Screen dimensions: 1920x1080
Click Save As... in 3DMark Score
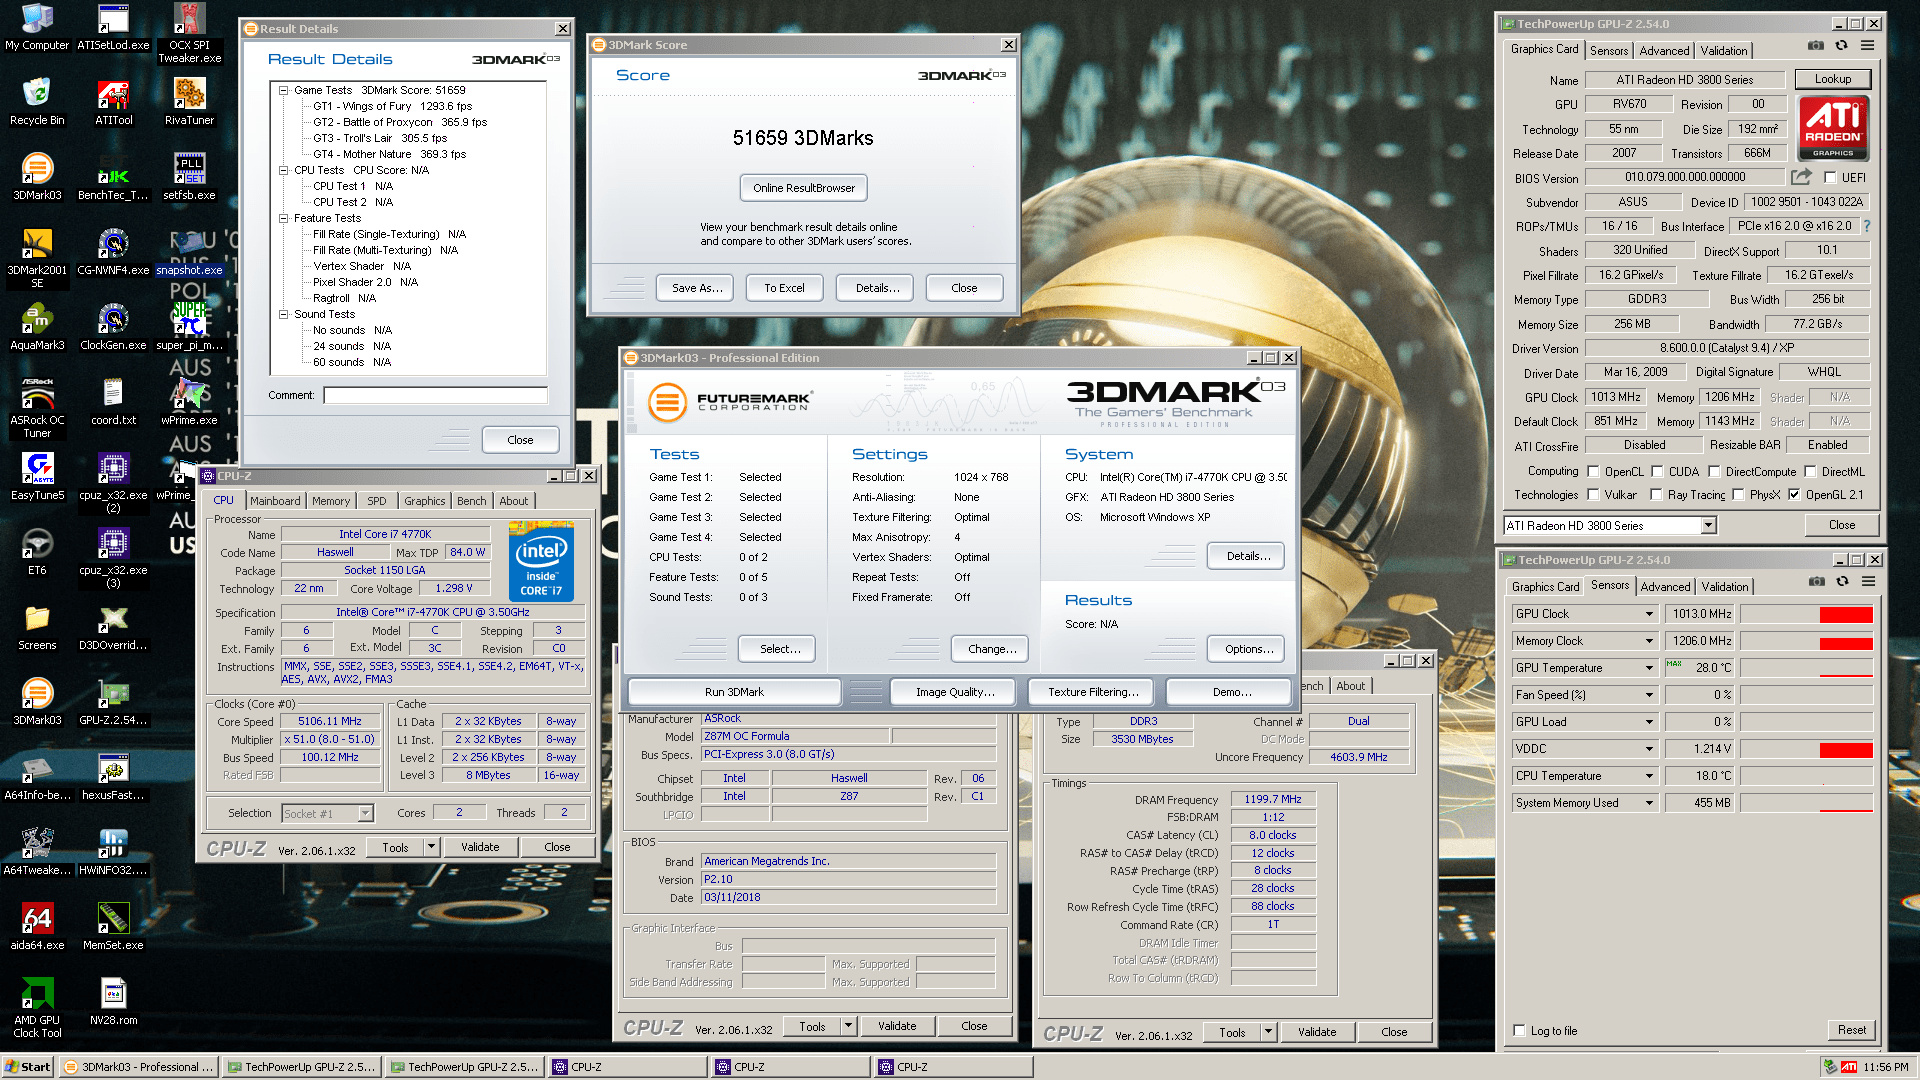696,288
